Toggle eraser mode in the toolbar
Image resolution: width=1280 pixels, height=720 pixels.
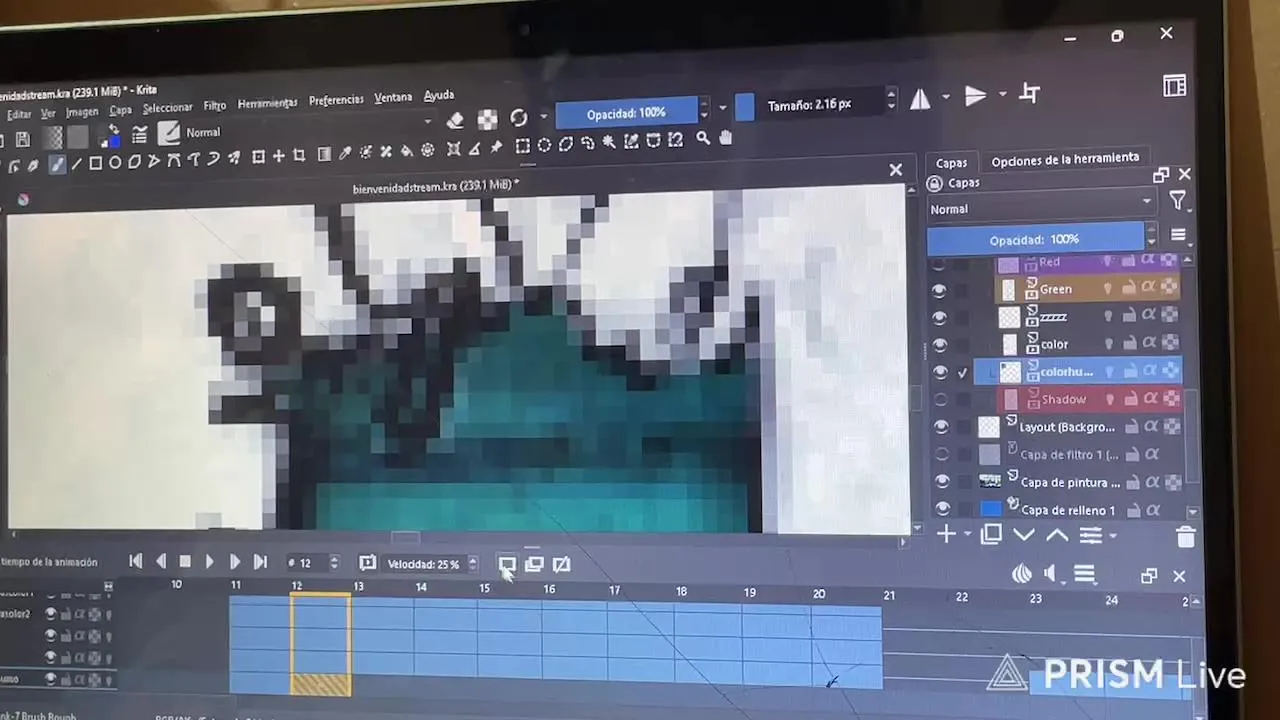pos(455,121)
